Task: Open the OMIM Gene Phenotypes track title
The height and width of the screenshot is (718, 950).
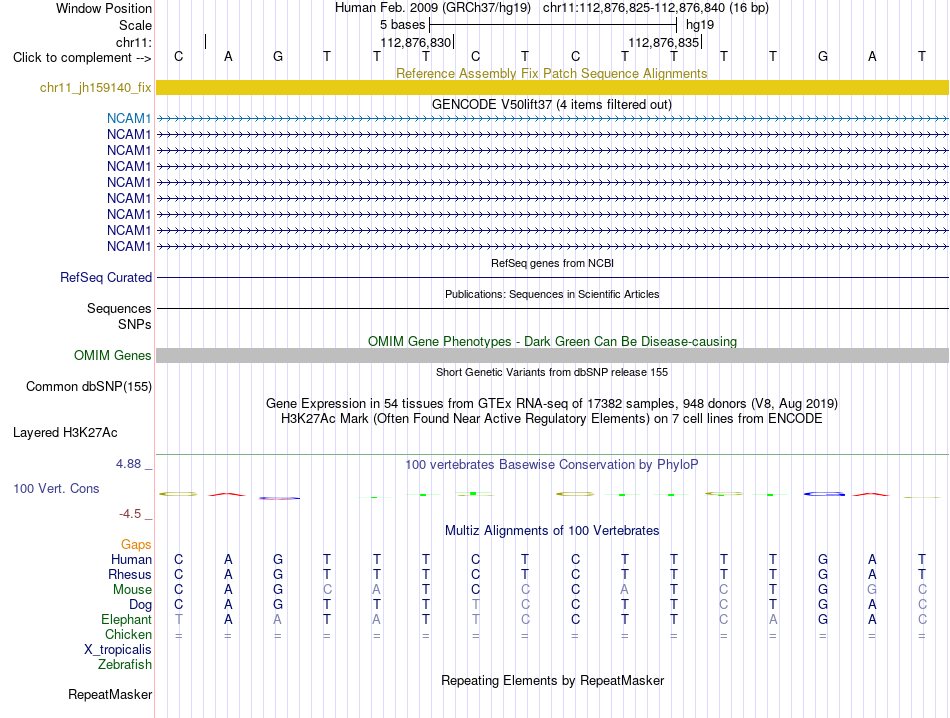Action: (552, 341)
